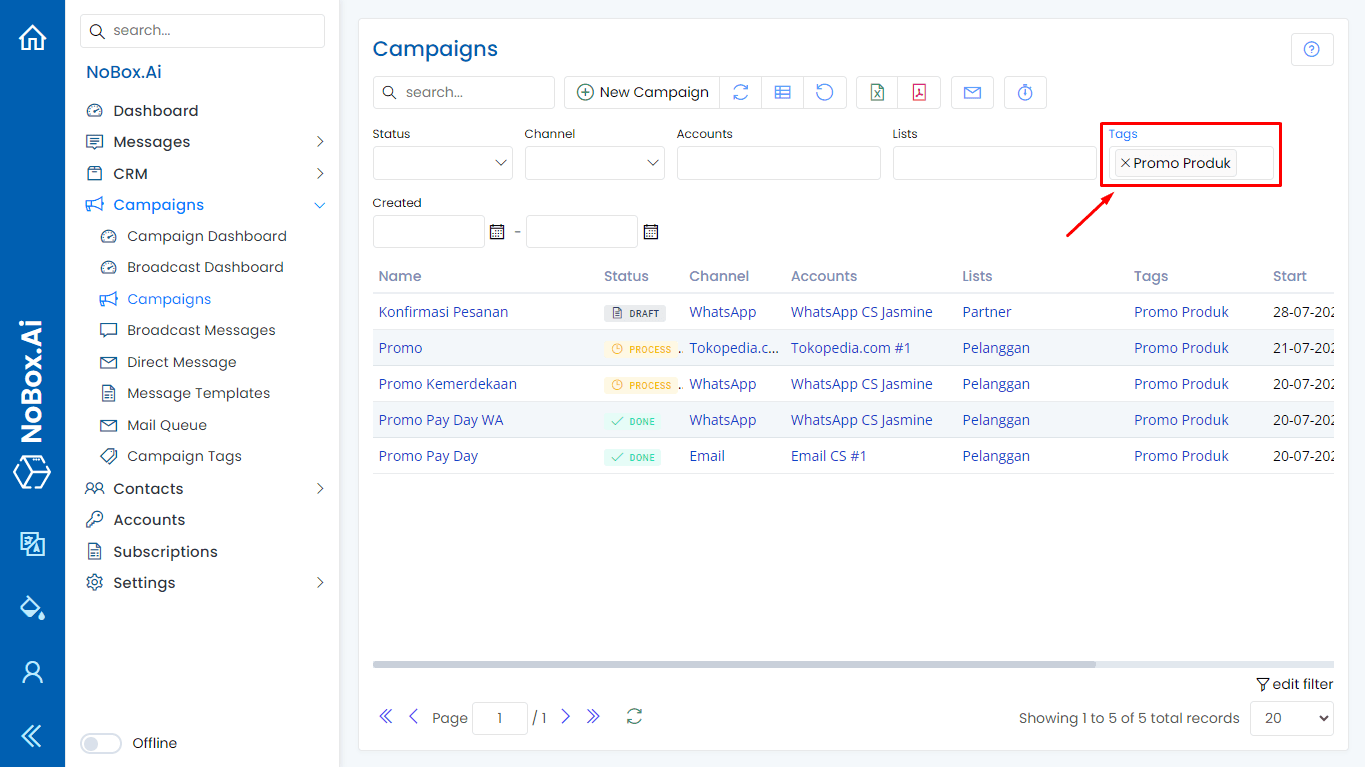Reset filters with the circular undo icon
This screenshot has width=1365, height=767.
[x=825, y=92]
